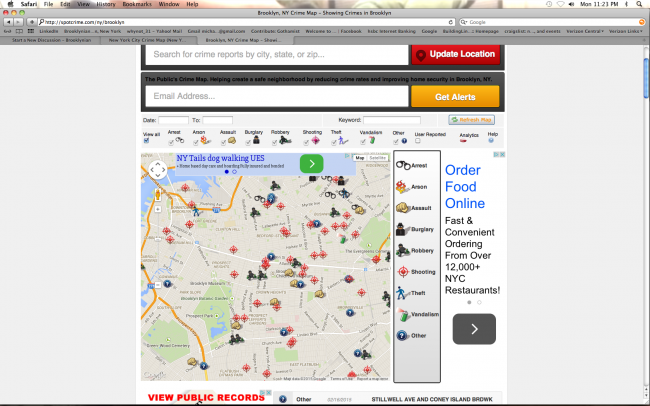The width and height of the screenshot is (650, 406).
Task: Toggle the Arrest filter checkbox
Action: coord(171,142)
